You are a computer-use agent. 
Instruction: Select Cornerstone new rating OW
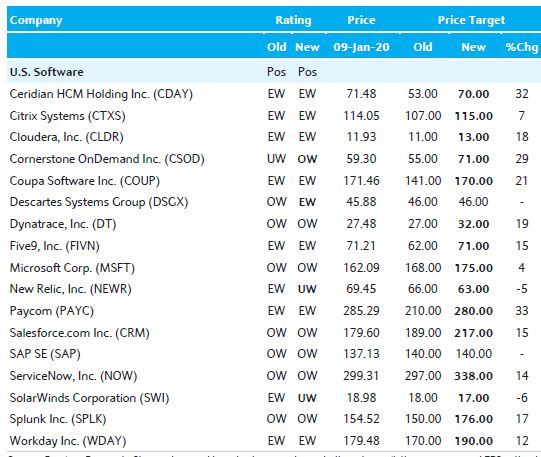[x=307, y=159]
